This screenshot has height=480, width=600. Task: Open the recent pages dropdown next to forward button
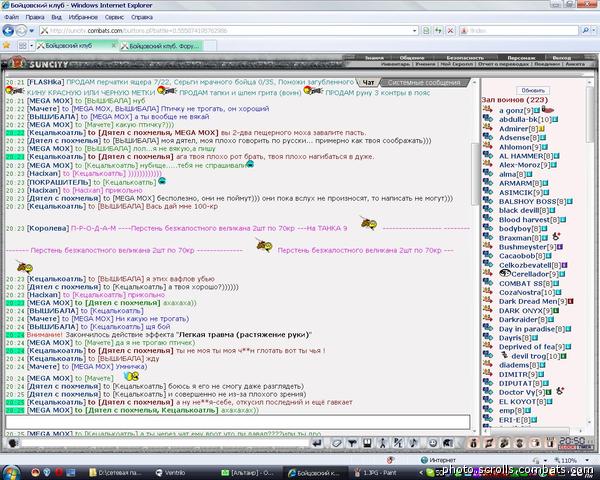point(31,31)
